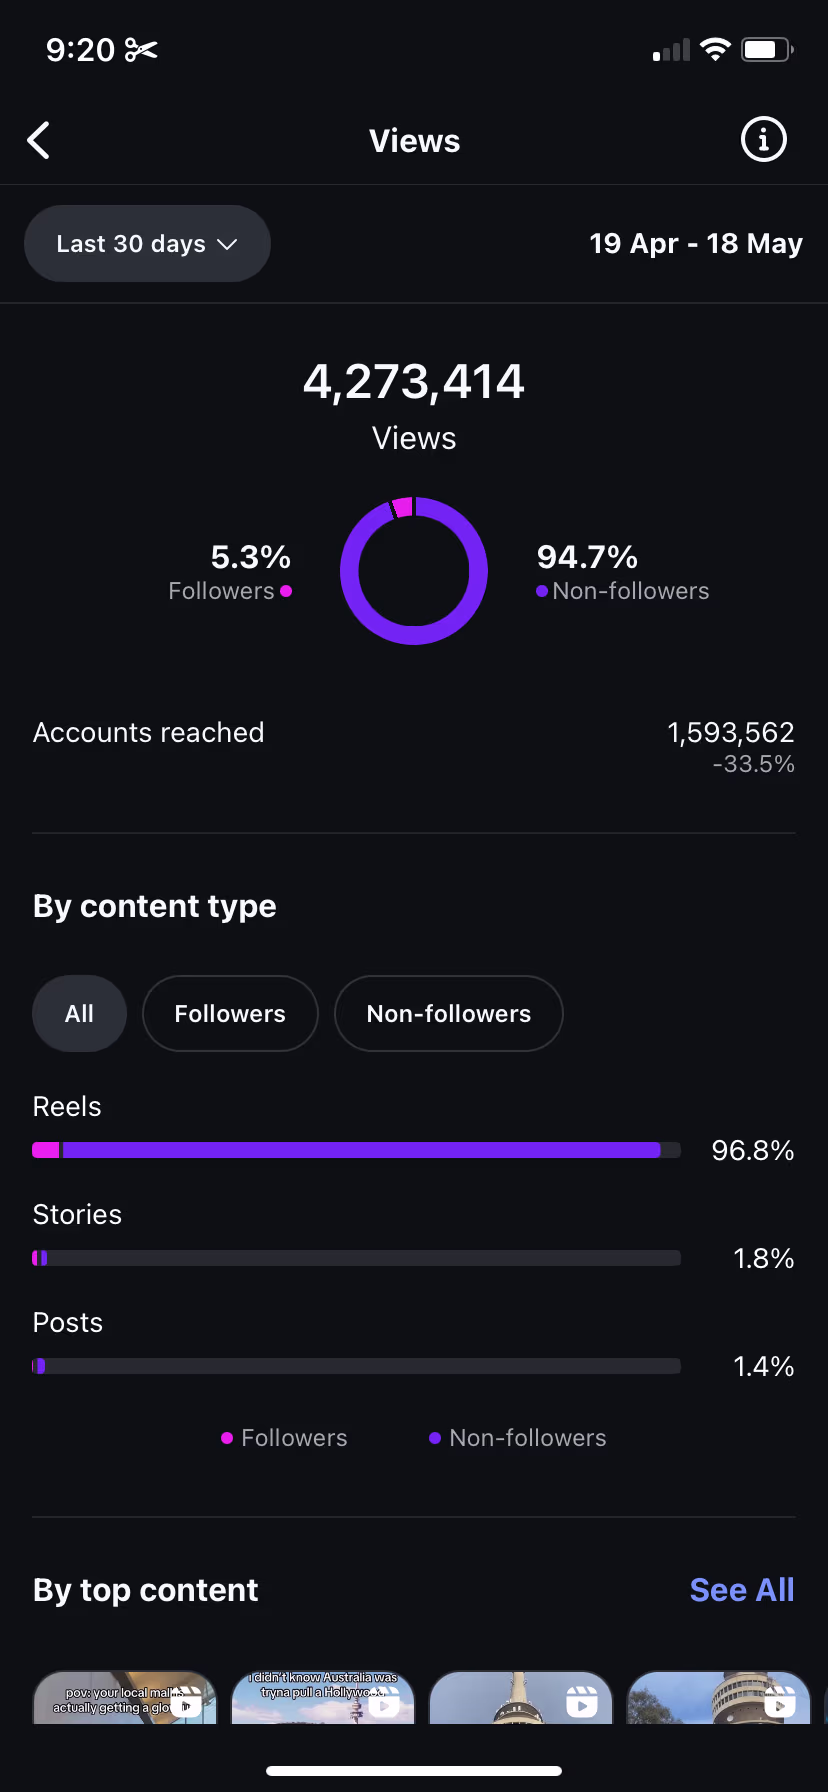Select the Non-followers content filter
Screen dimensions: 828x1792
[448, 1014]
